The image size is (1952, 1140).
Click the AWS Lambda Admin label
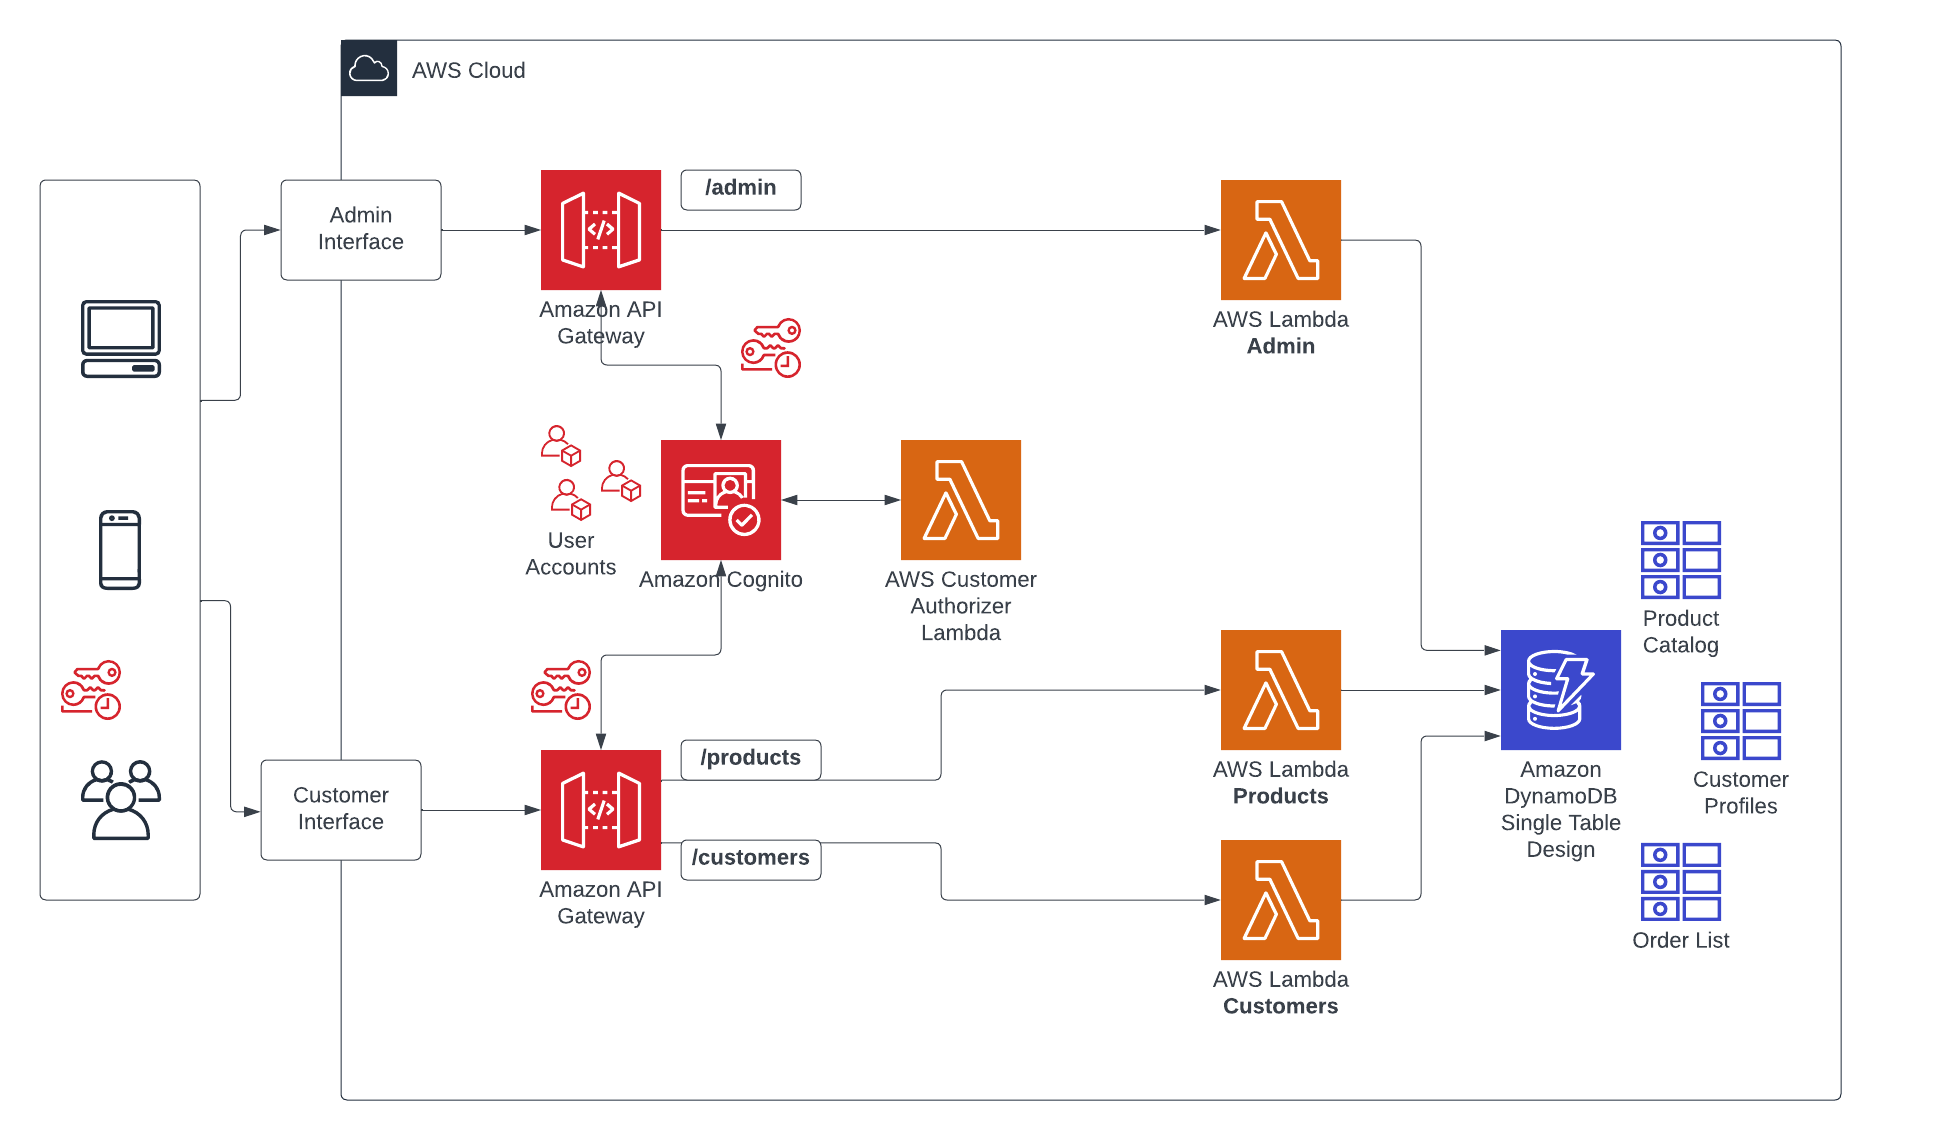(x=1281, y=333)
